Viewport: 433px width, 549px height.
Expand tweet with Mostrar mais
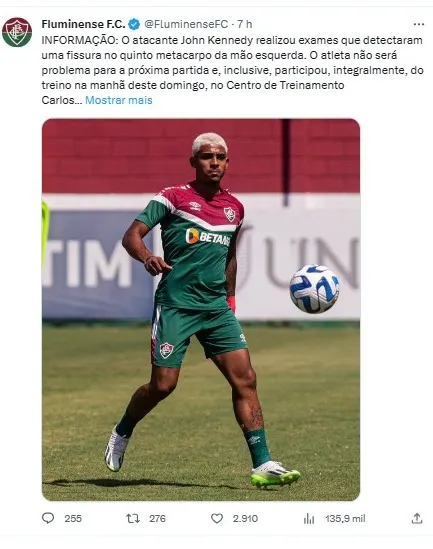[119, 100]
